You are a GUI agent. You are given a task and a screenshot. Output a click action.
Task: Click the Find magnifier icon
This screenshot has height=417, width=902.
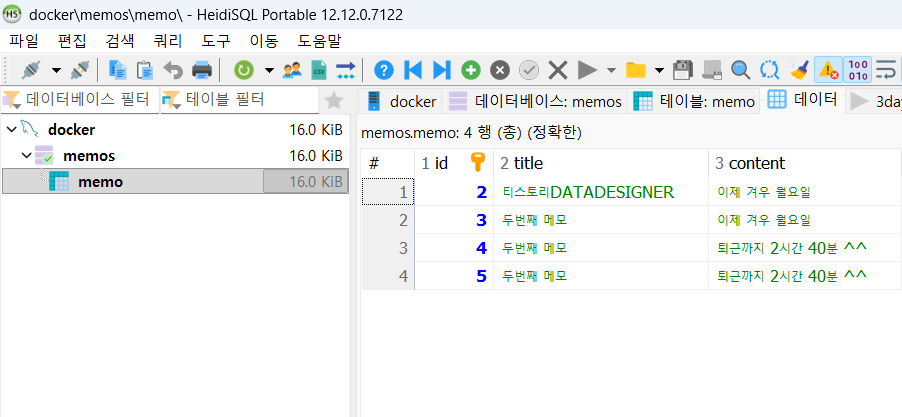pos(740,70)
